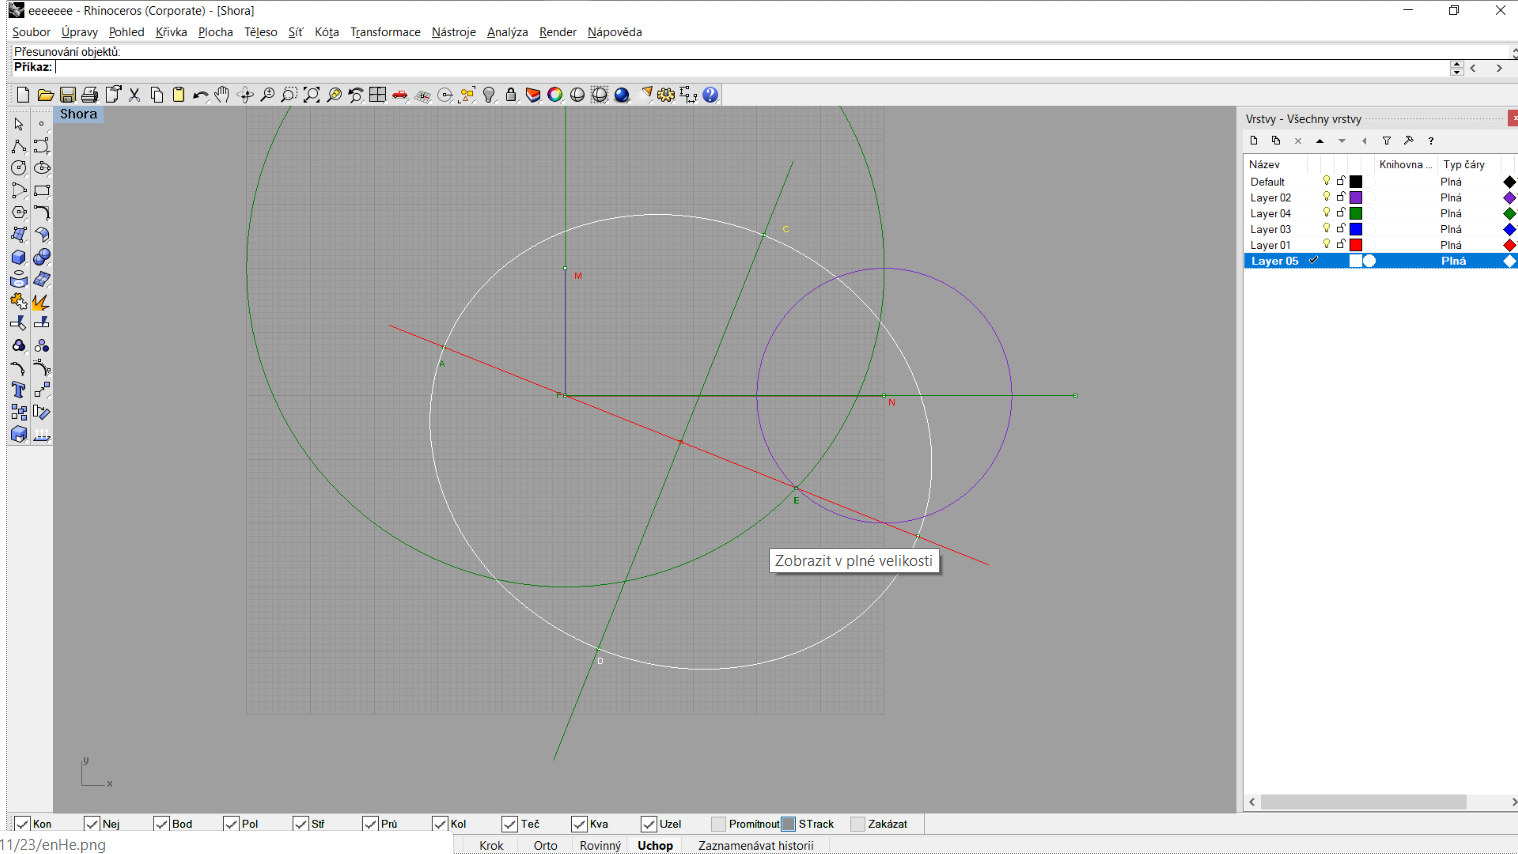The height and width of the screenshot is (854, 1518).
Task: Select the Box solid tool in sidebar
Action: click(18, 257)
